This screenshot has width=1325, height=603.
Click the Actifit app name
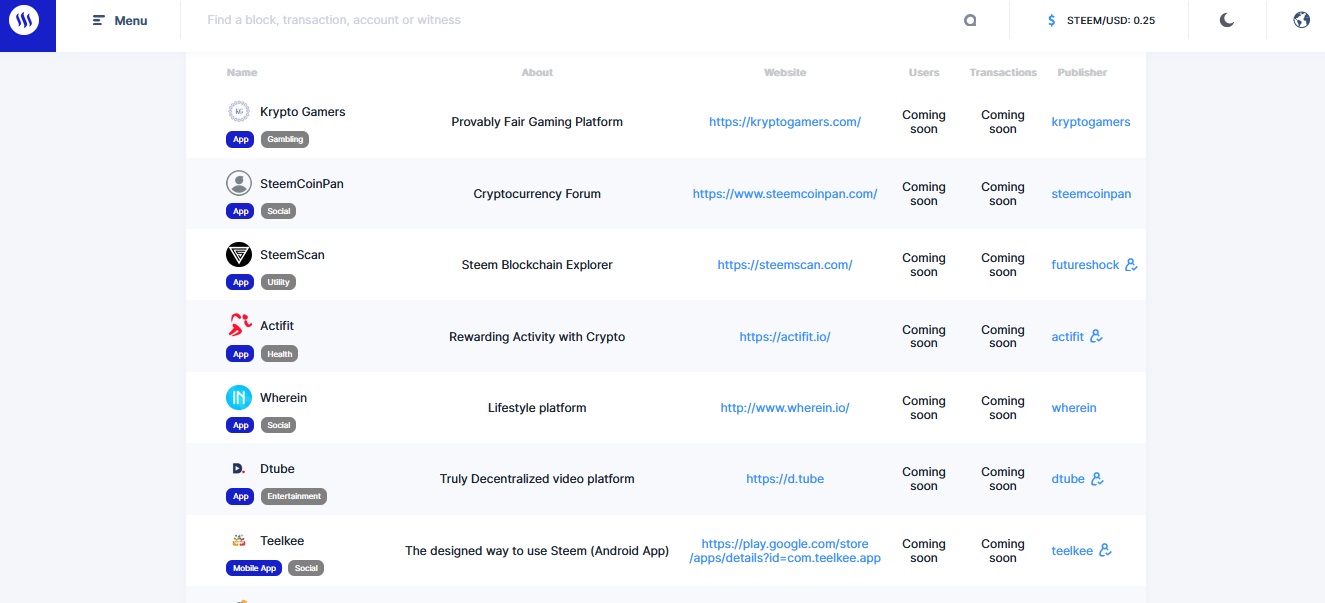pyautogui.click(x=277, y=326)
